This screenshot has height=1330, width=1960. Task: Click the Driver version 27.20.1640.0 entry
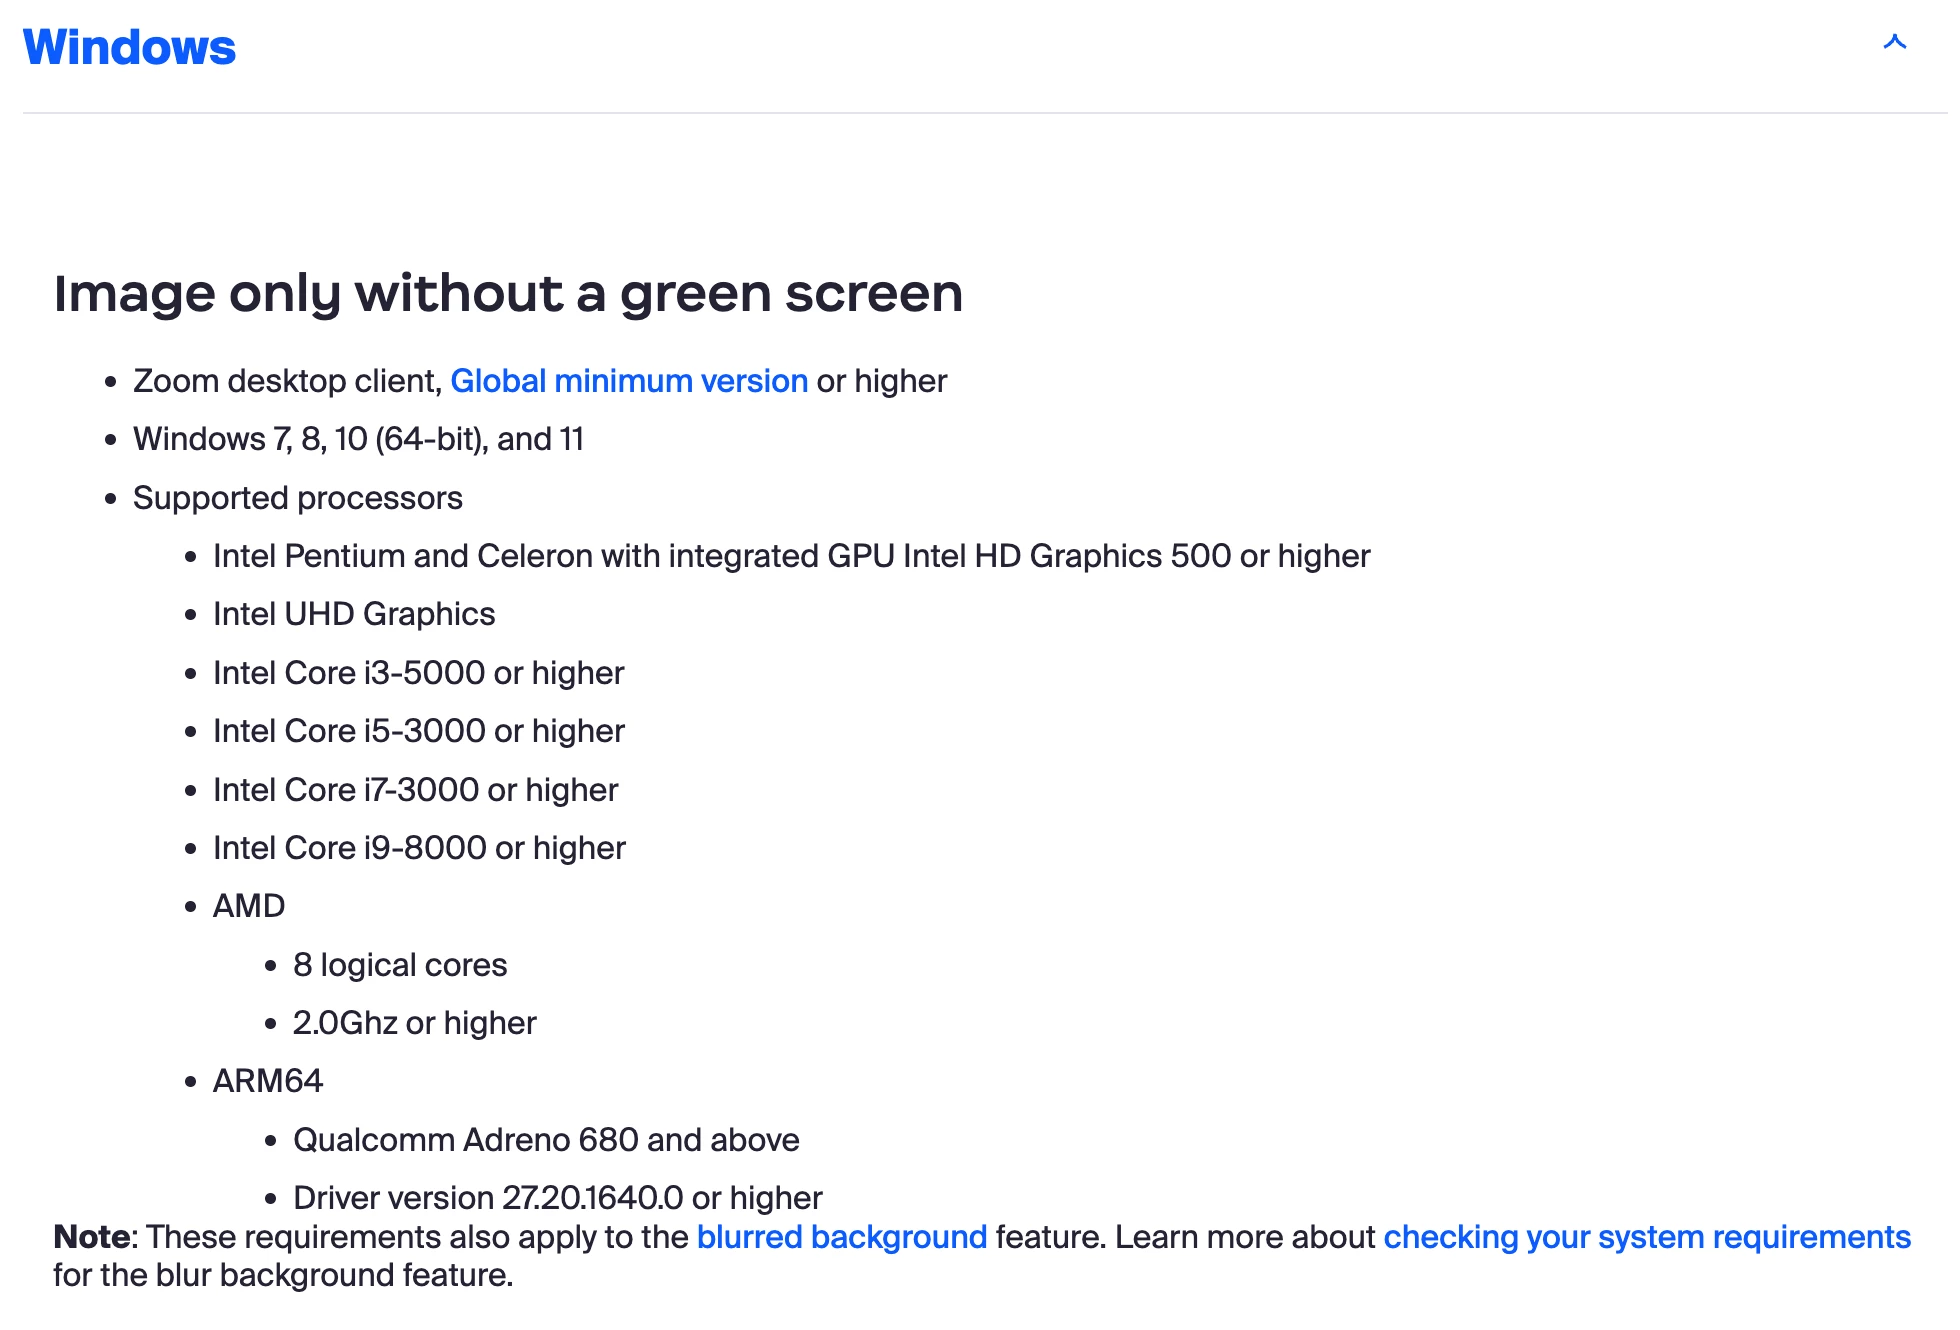(557, 1198)
